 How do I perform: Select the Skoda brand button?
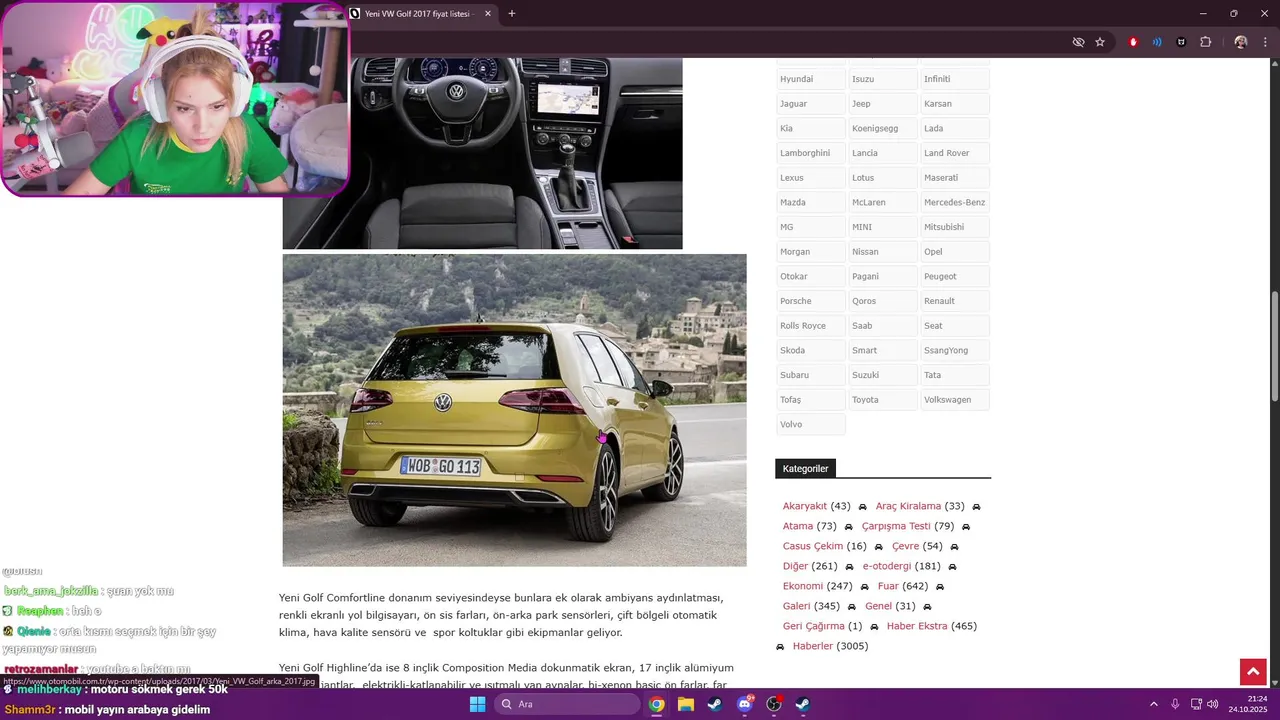811,350
